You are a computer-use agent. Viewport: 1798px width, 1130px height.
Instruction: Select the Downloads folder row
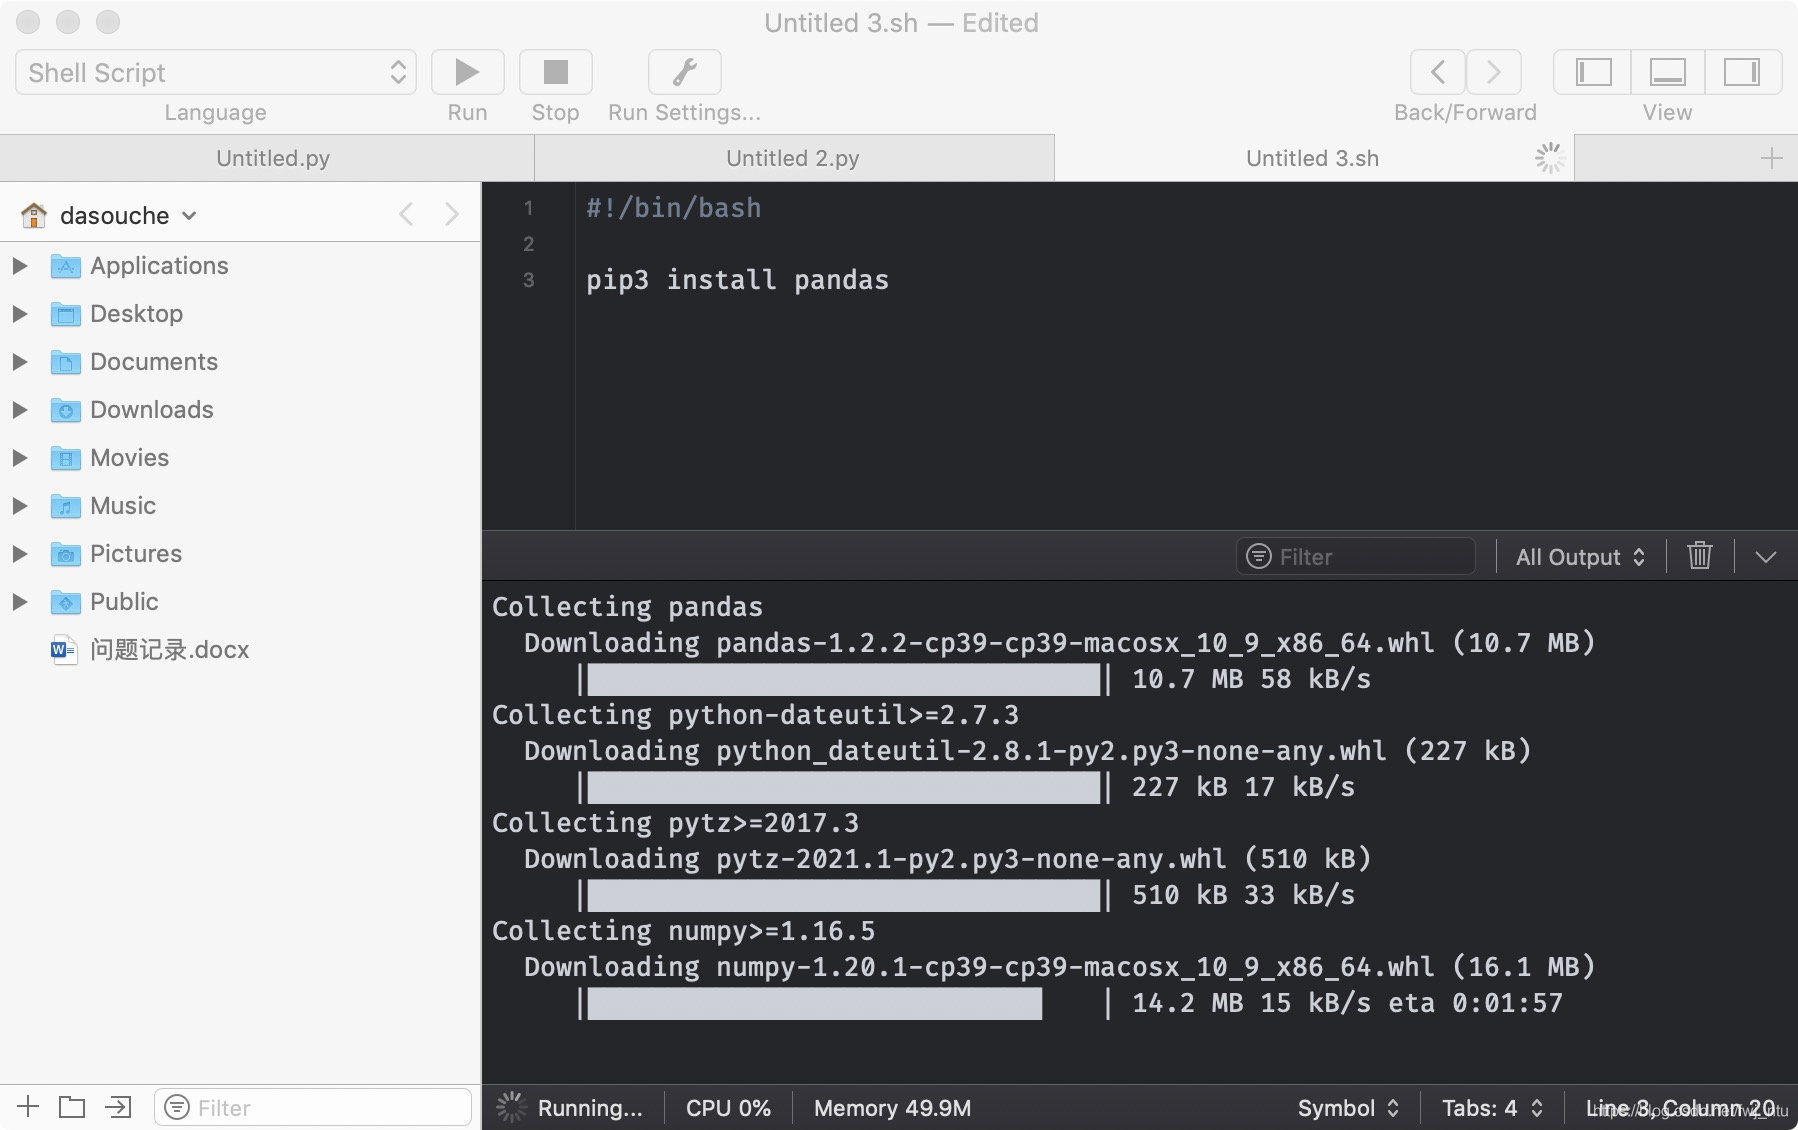[240, 409]
